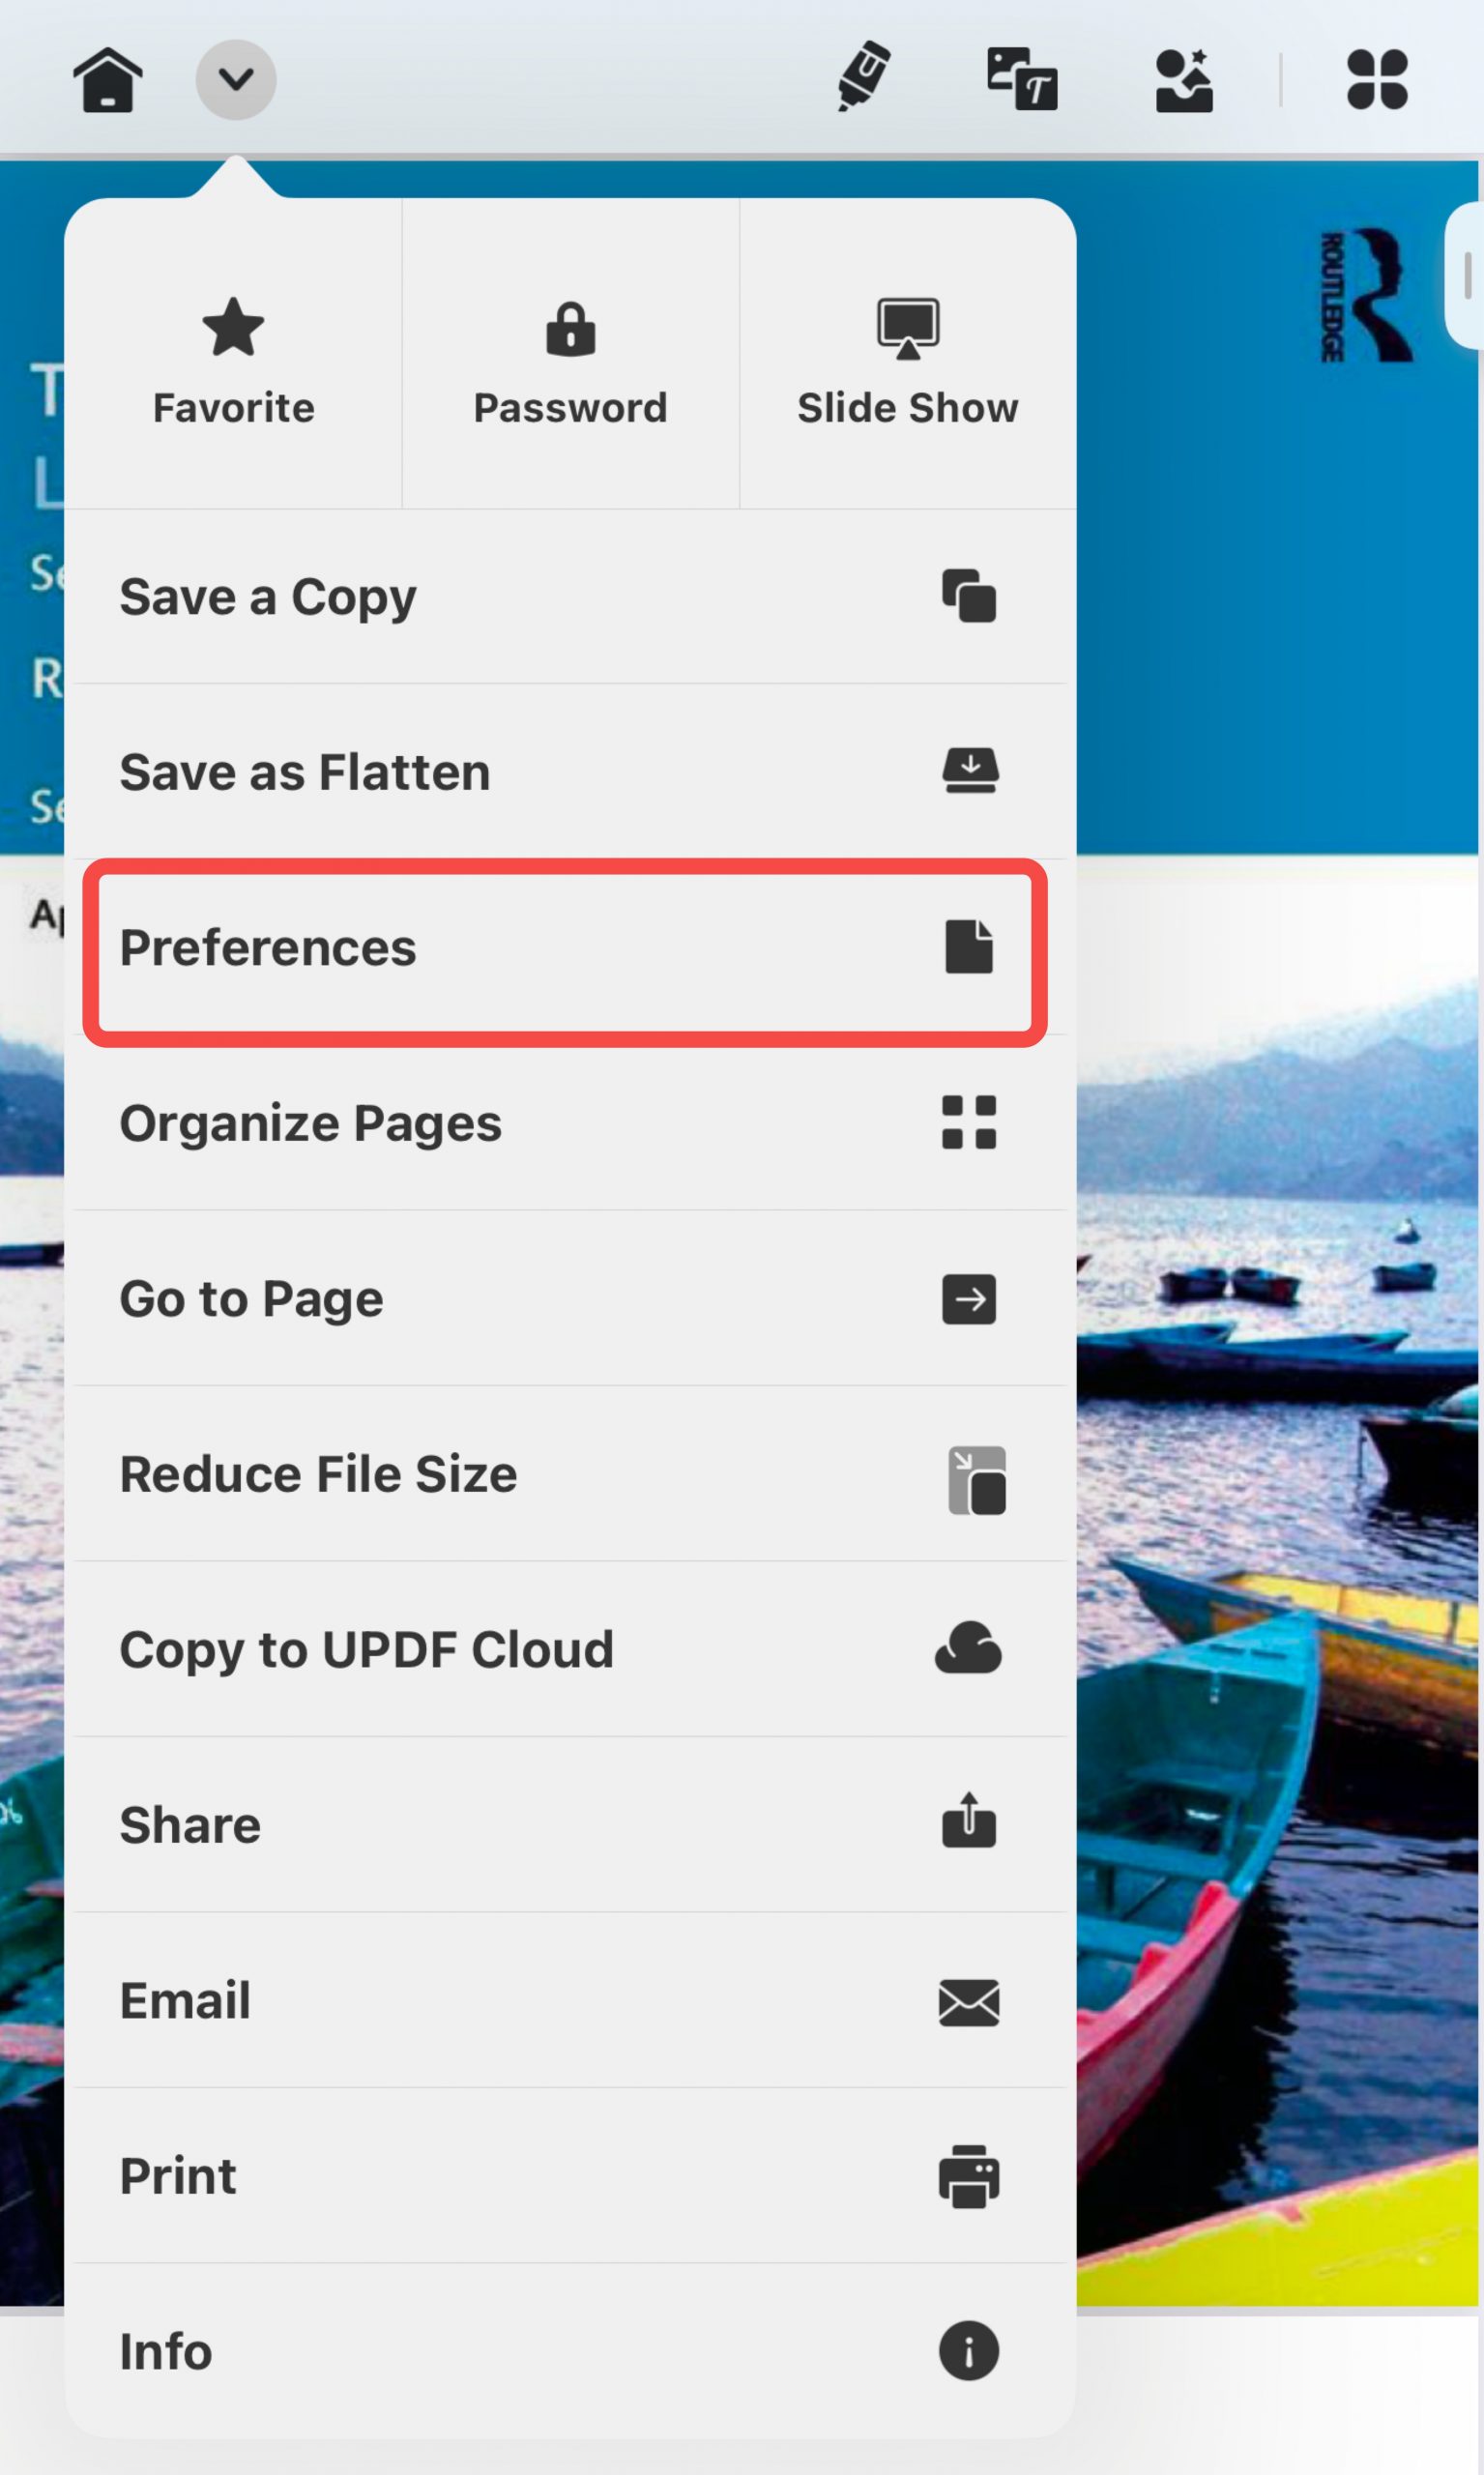Tap the Password lock icon
Viewport: 1484px width, 2475px height.
(x=571, y=330)
